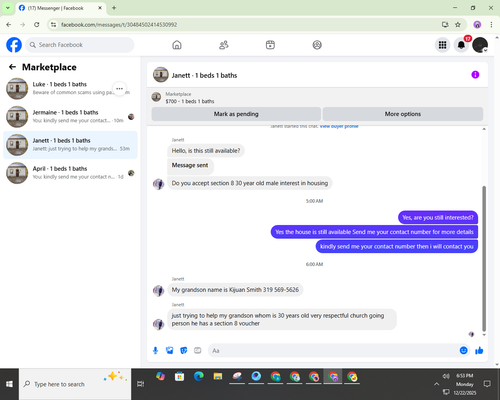Open the account profile picture menu
Image resolution: width=500 pixels, height=400 pixels.
[x=480, y=45]
